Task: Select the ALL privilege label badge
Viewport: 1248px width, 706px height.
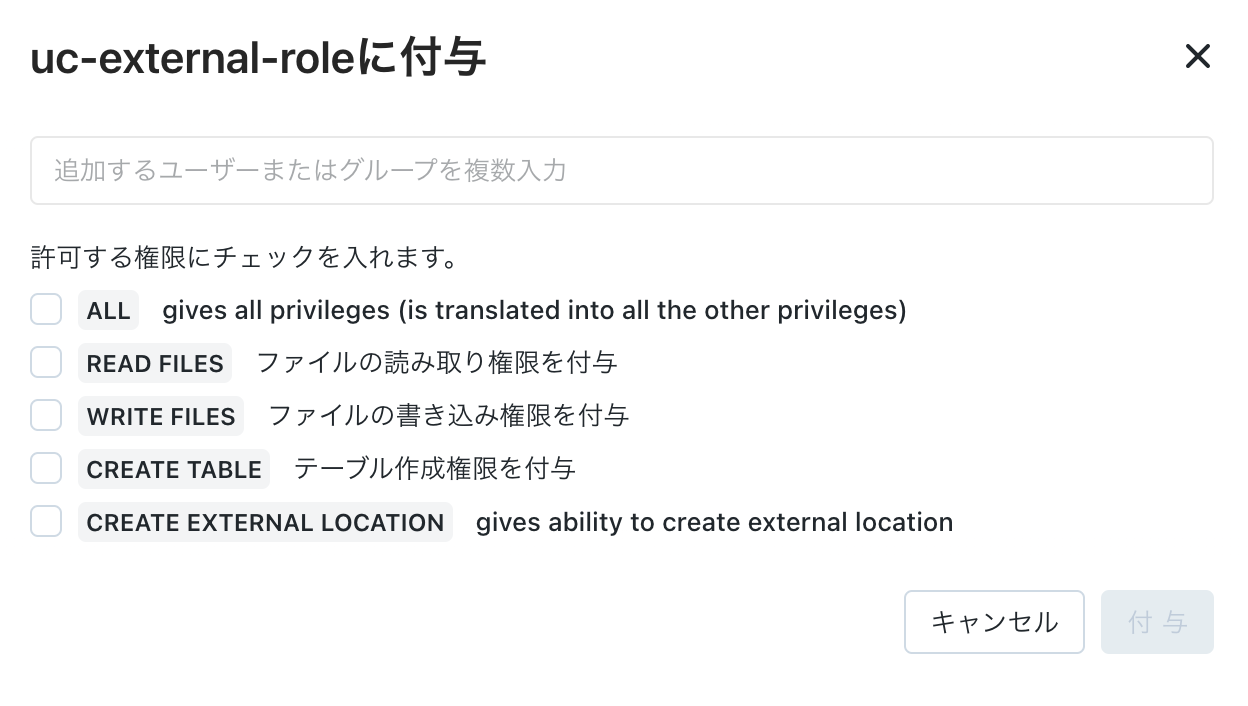Action: pyautogui.click(x=108, y=310)
